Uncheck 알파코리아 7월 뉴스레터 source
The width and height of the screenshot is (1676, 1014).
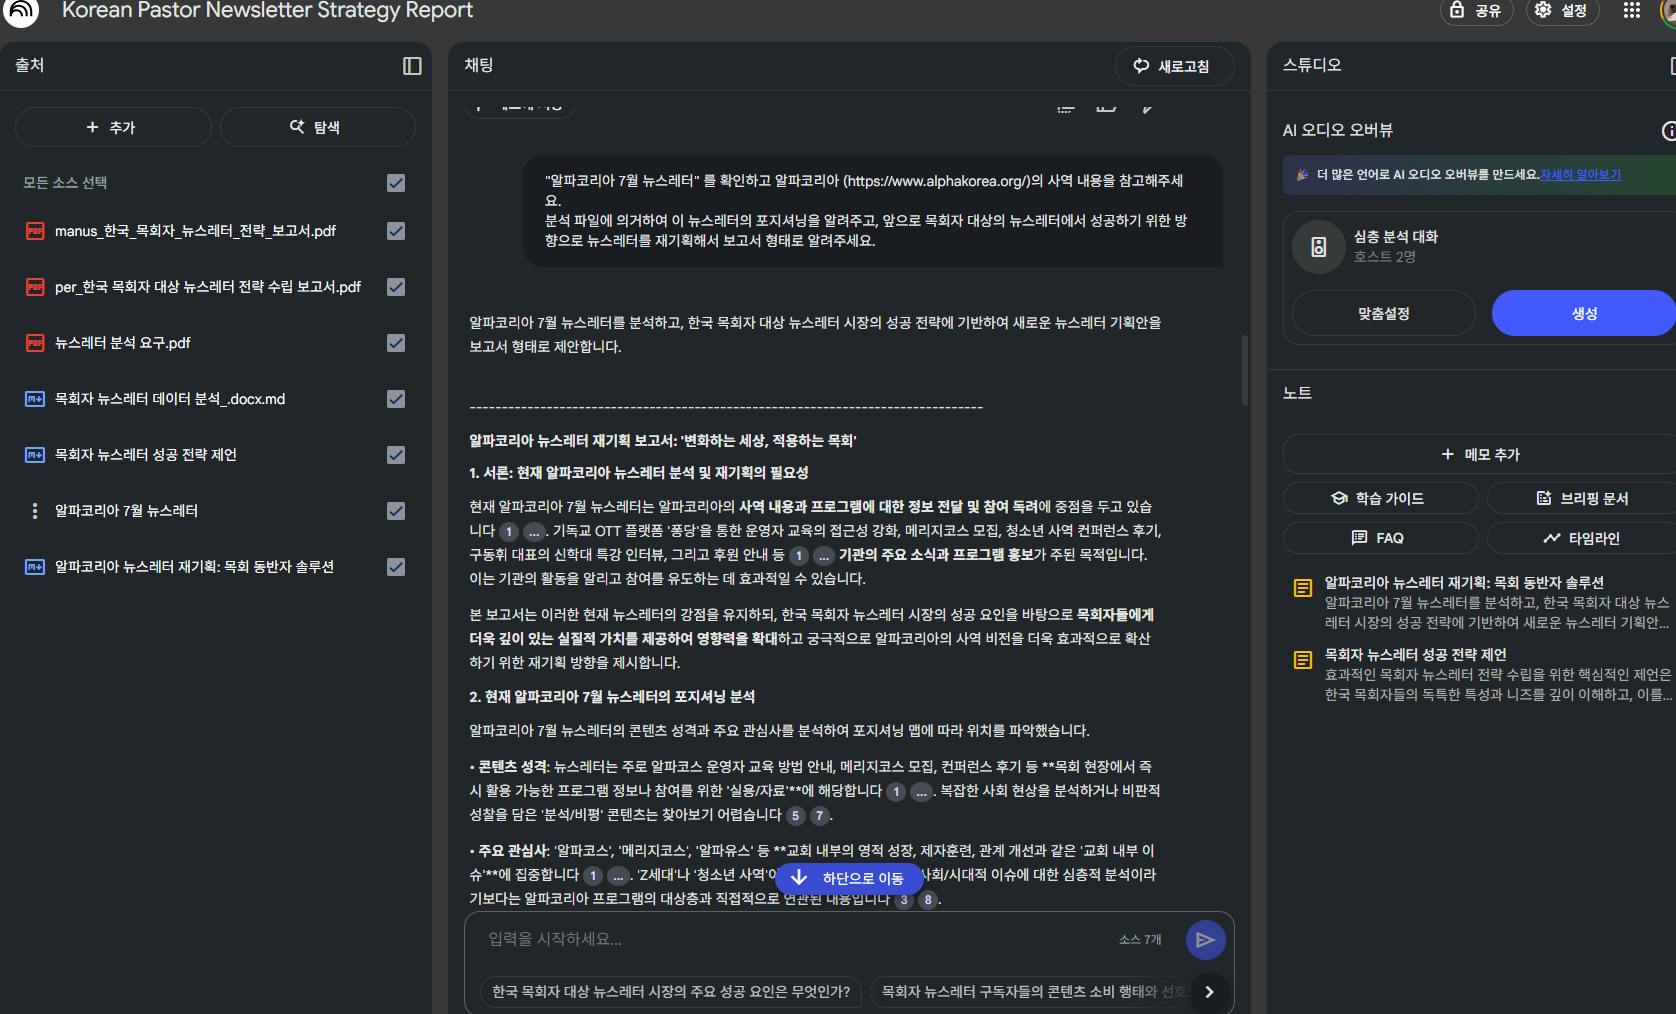[x=396, y=511]
